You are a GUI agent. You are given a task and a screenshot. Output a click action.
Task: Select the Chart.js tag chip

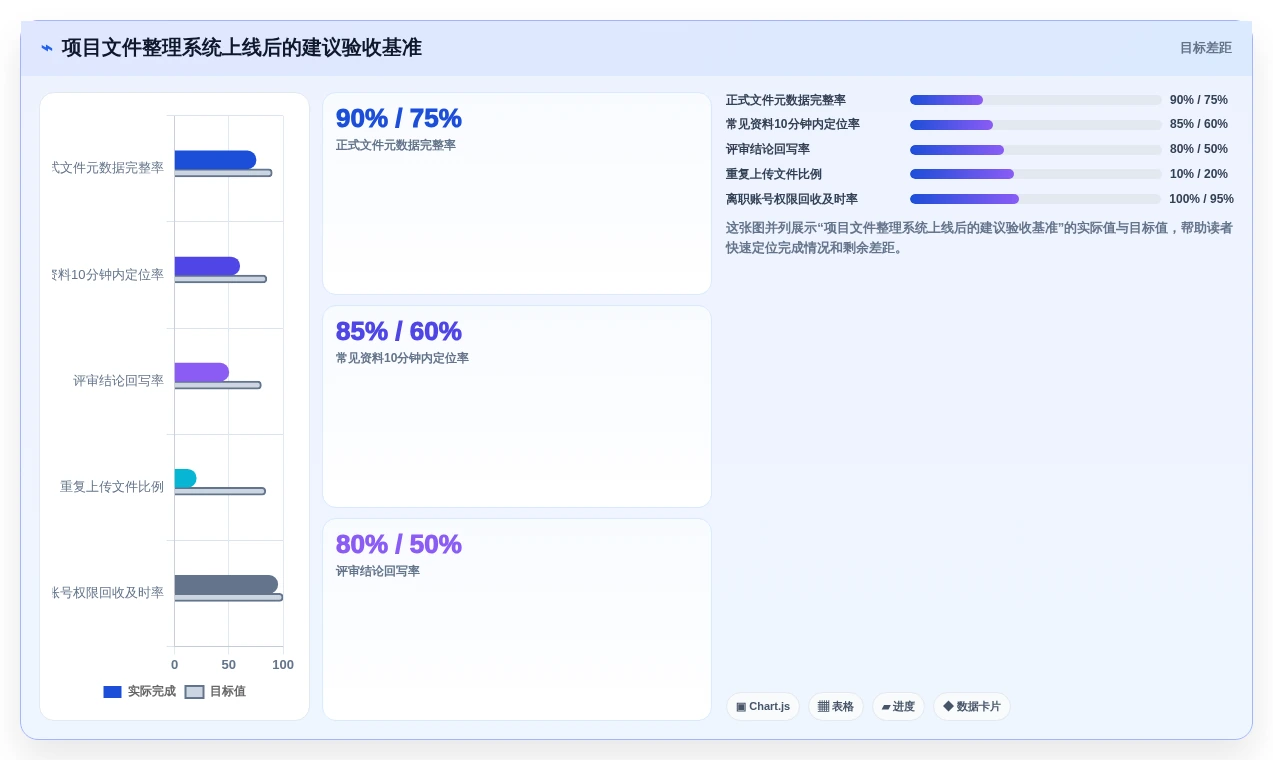pos(762,706)
